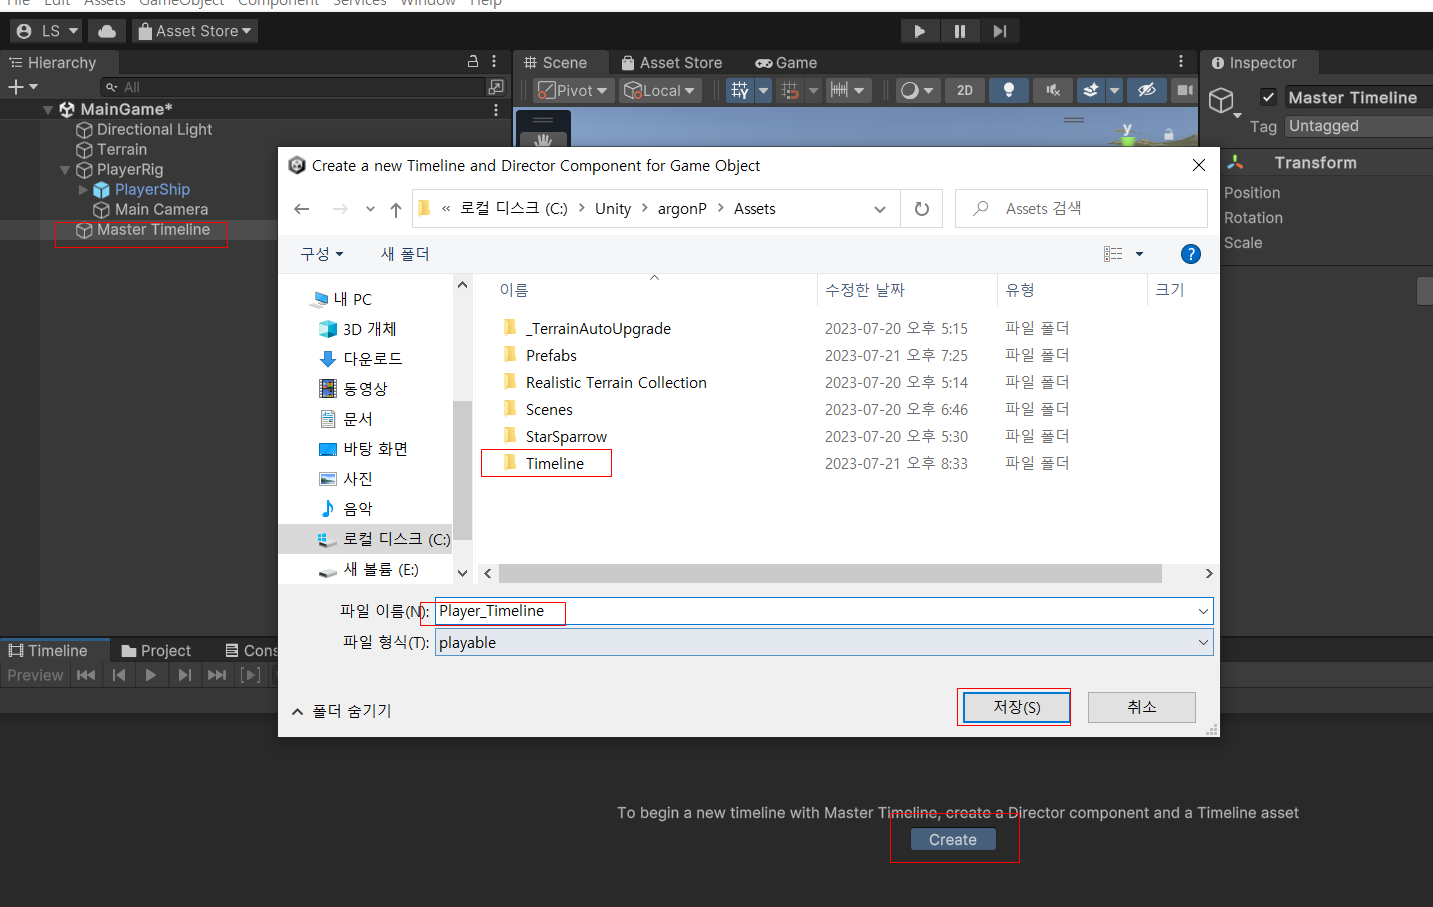This screenshot has width=1433, height=907.
Task: Click the 새 폴더 new folder button
Action: pos(405,254)
